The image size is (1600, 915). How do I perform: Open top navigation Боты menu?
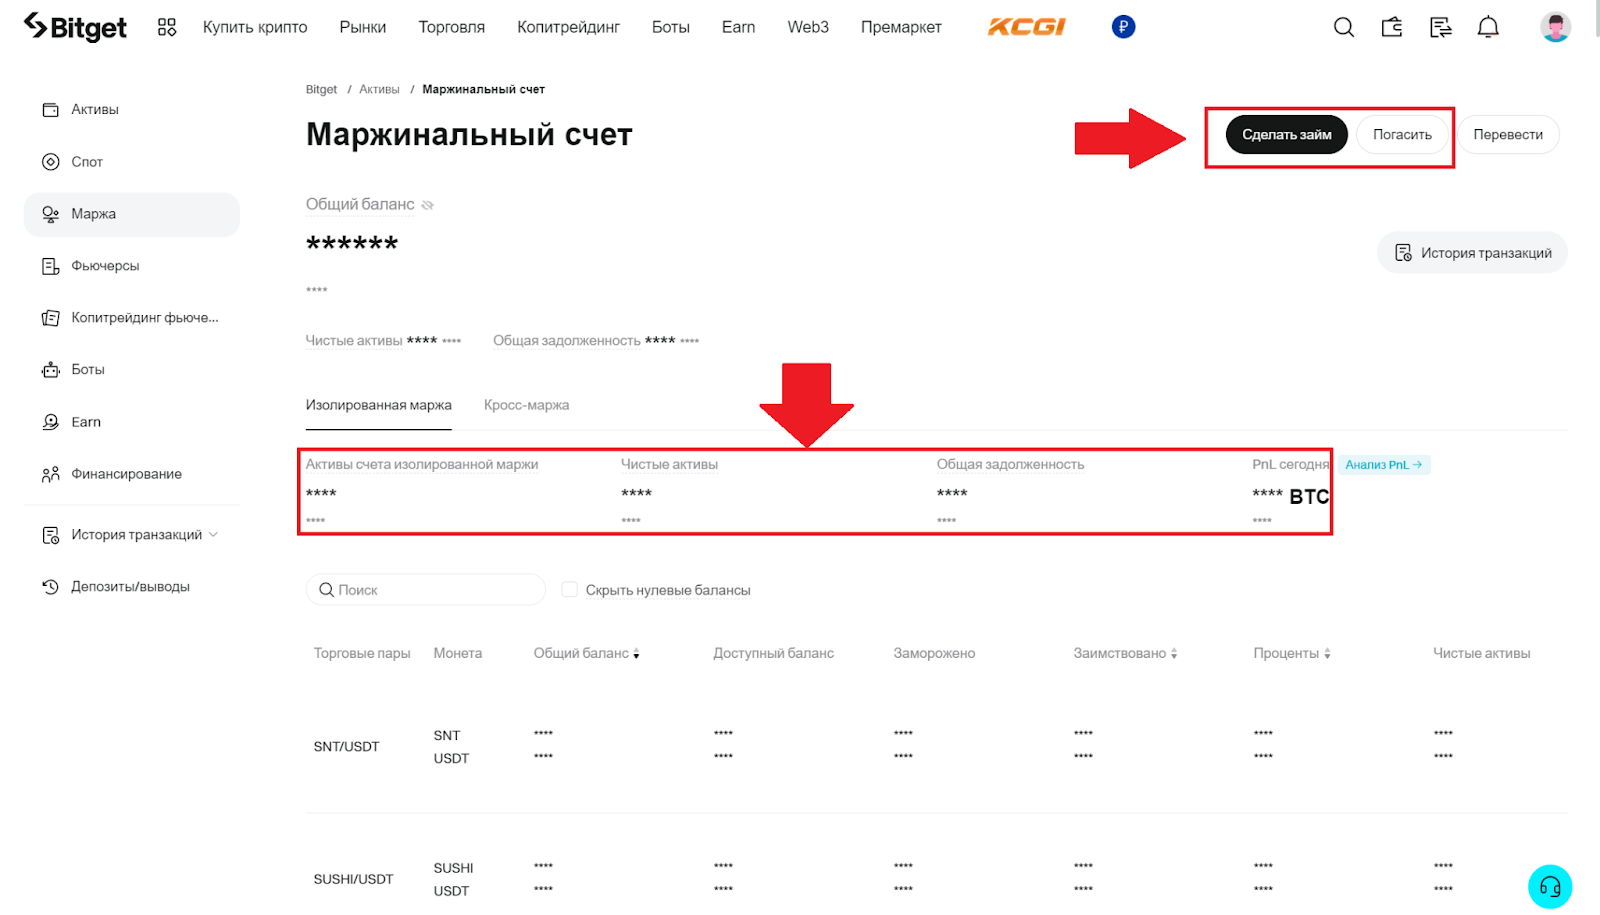(671, 27)
